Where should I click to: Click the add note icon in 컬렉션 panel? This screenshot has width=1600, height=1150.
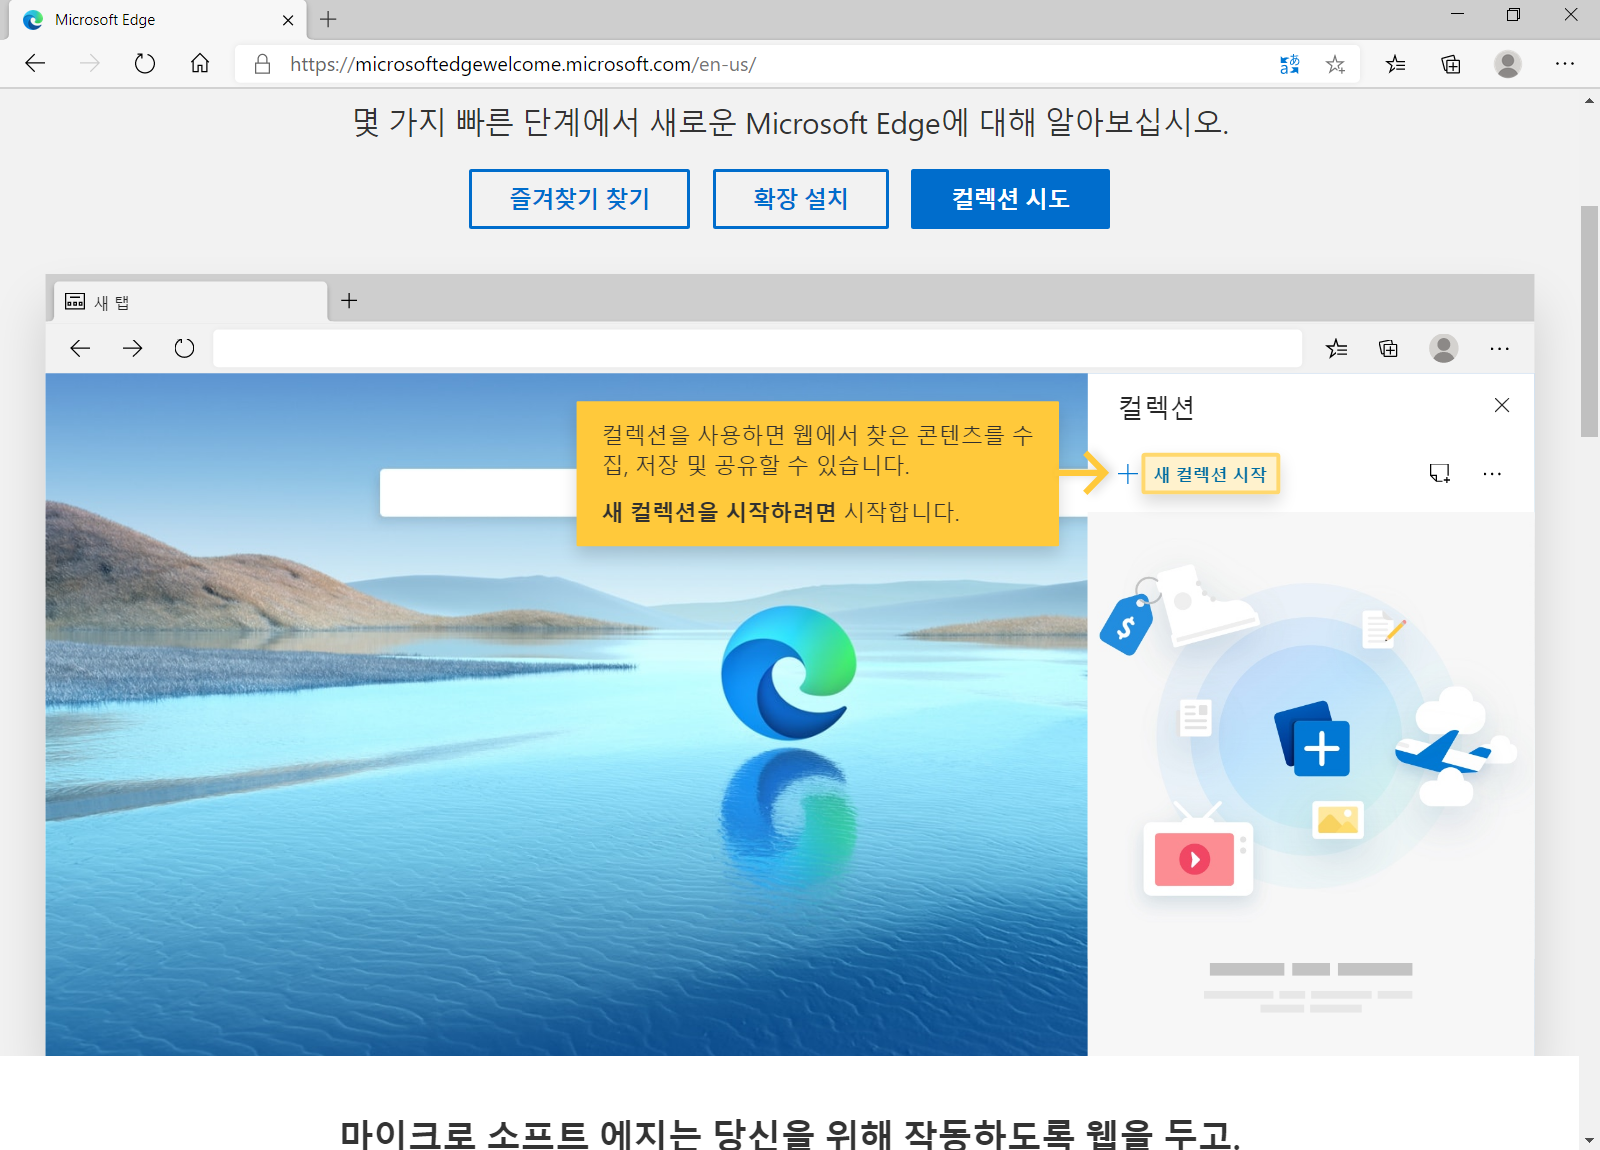[x=1440, y=473]
